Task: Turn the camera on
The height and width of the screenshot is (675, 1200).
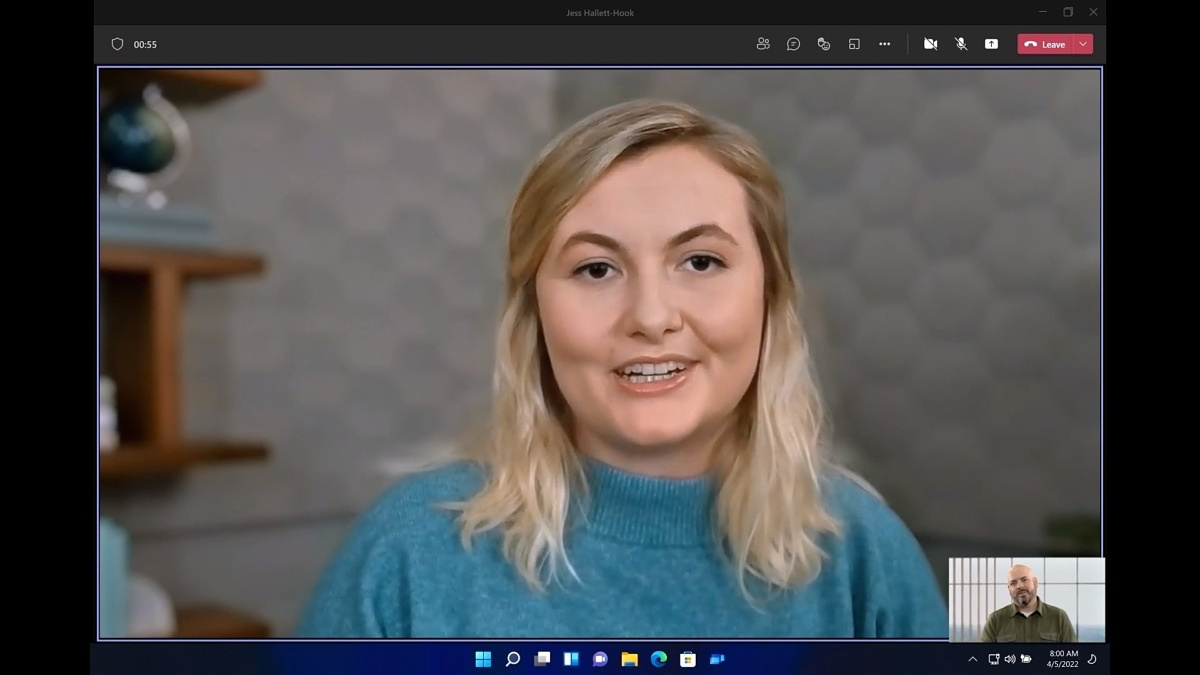Action: coord(930,44)
